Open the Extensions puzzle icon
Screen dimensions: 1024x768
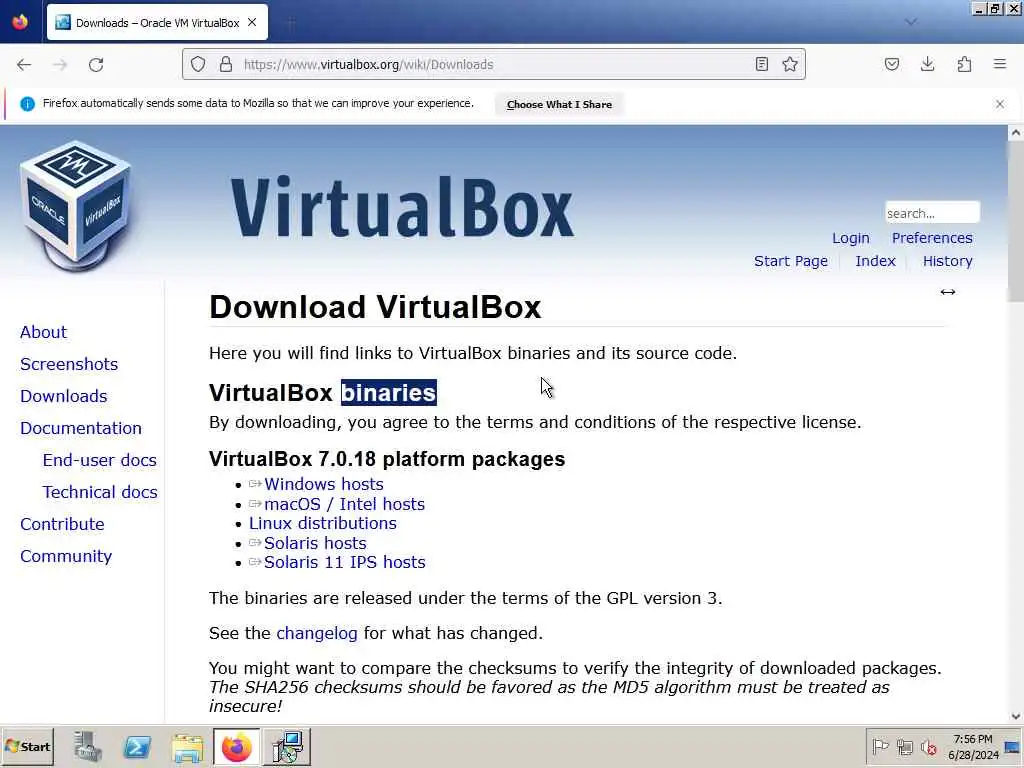pyautogui.click(x=964, y=64)
